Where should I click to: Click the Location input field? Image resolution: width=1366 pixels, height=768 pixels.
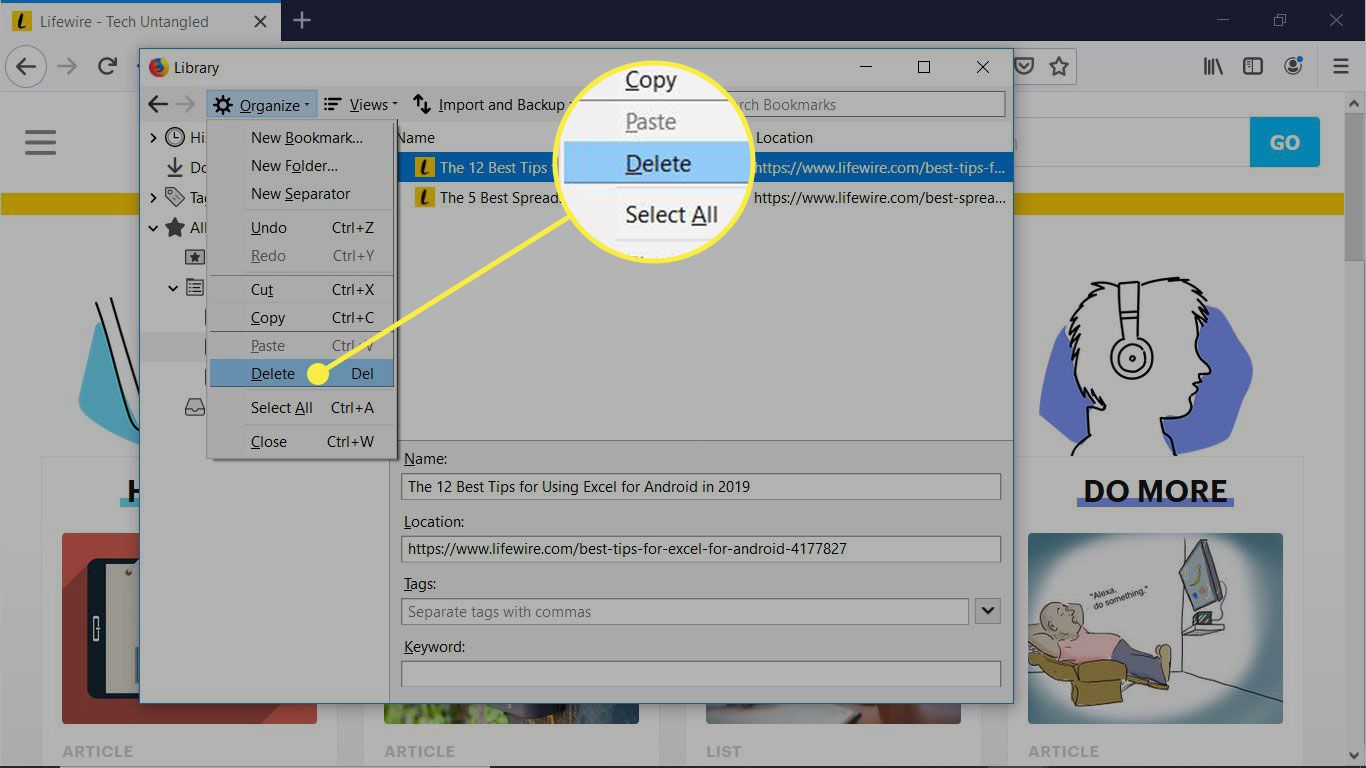click(x=701, y=549)
